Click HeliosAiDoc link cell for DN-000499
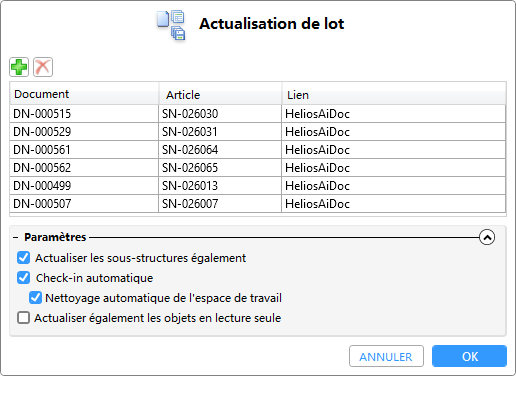This screenshot has height=408, width=516. (x=394, y=186)
